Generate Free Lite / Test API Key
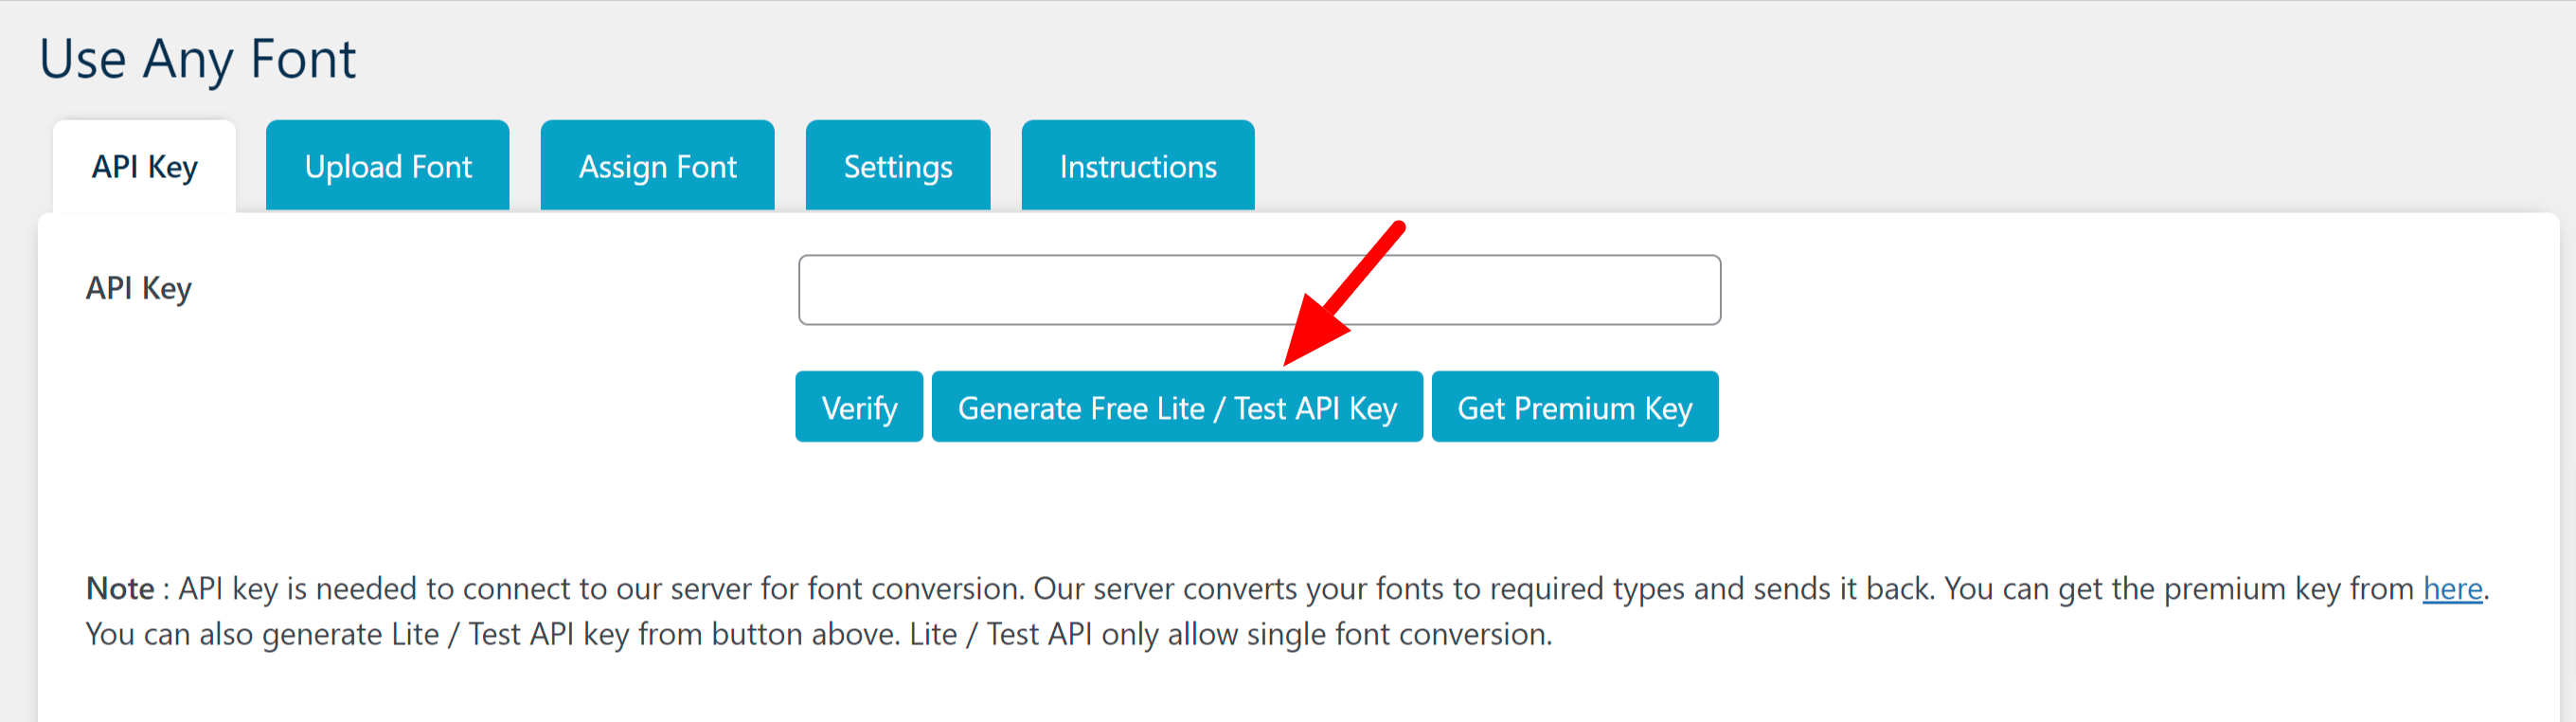This screenshot has height=722, width=2576. point(1177,407)
